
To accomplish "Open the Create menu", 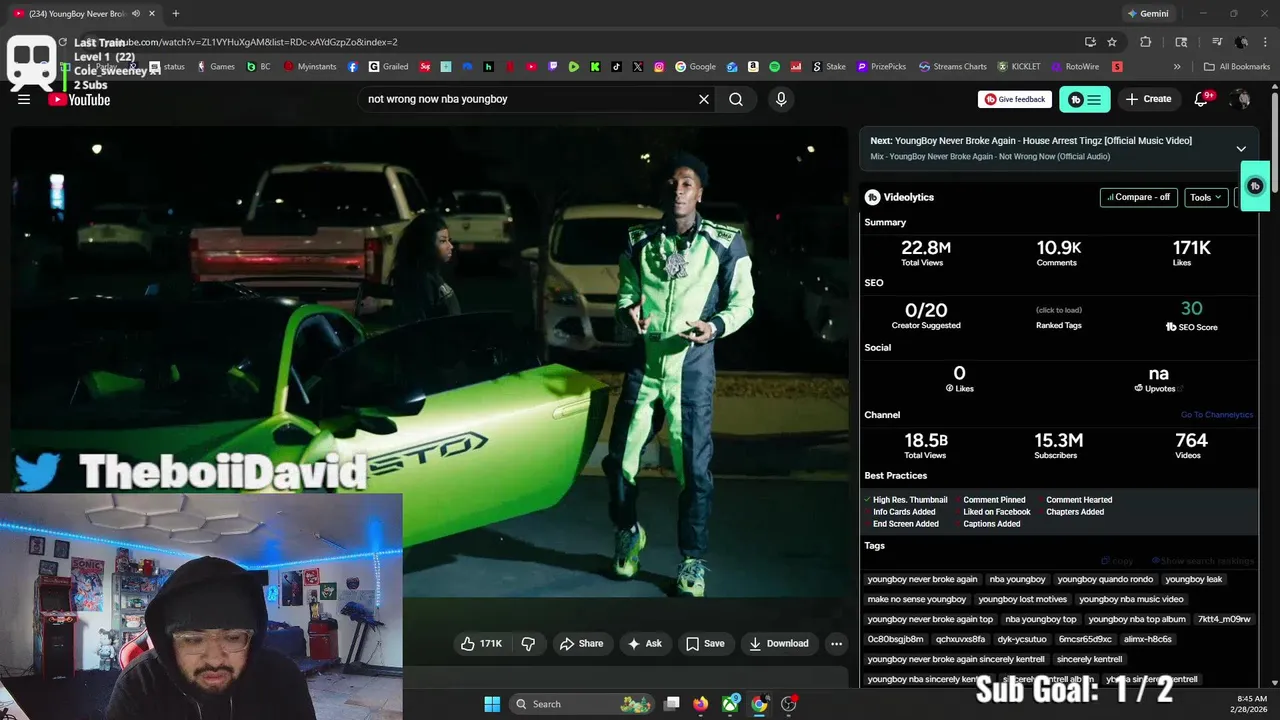I will pos(1148,99).
